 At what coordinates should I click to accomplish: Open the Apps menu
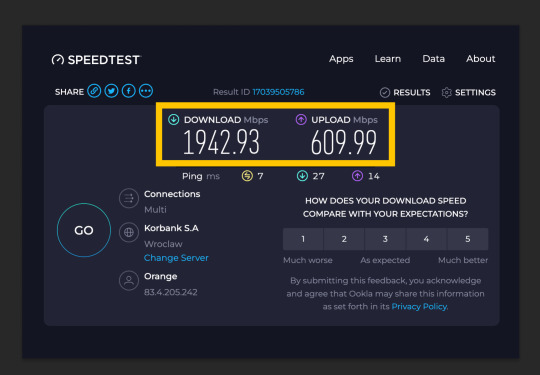point(341,59)
